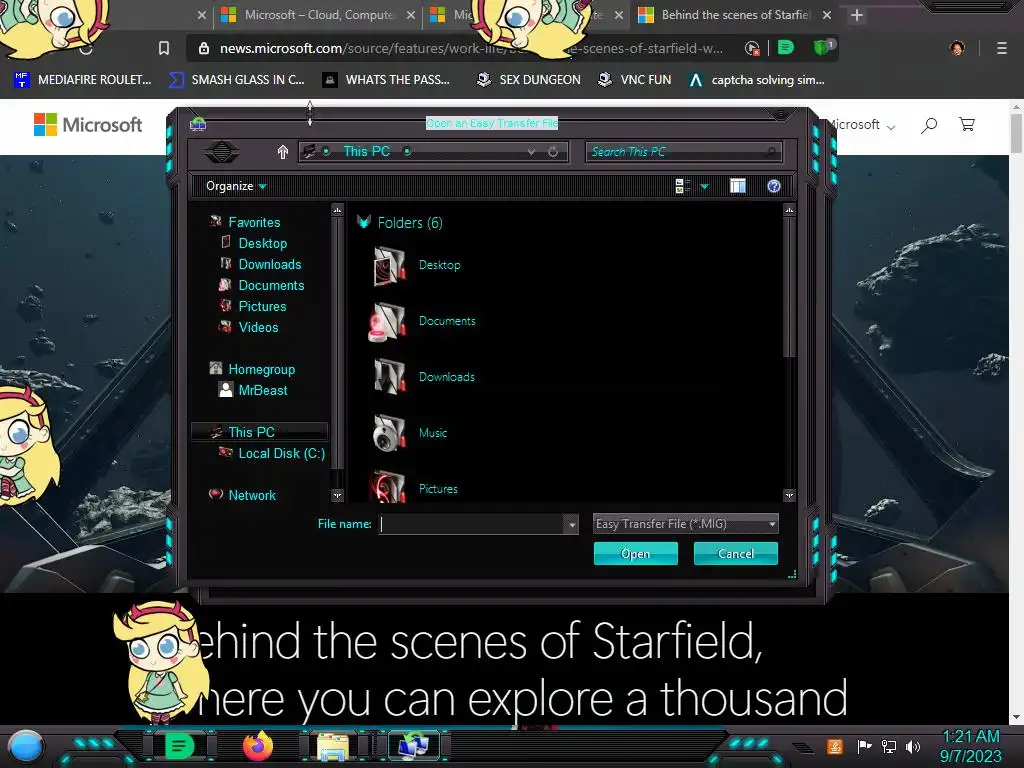Image resolution: width=1024 pixels, height=768 pixels.
Task: Select Local Disk (C:) in tree
Action: tap(281, 453)
